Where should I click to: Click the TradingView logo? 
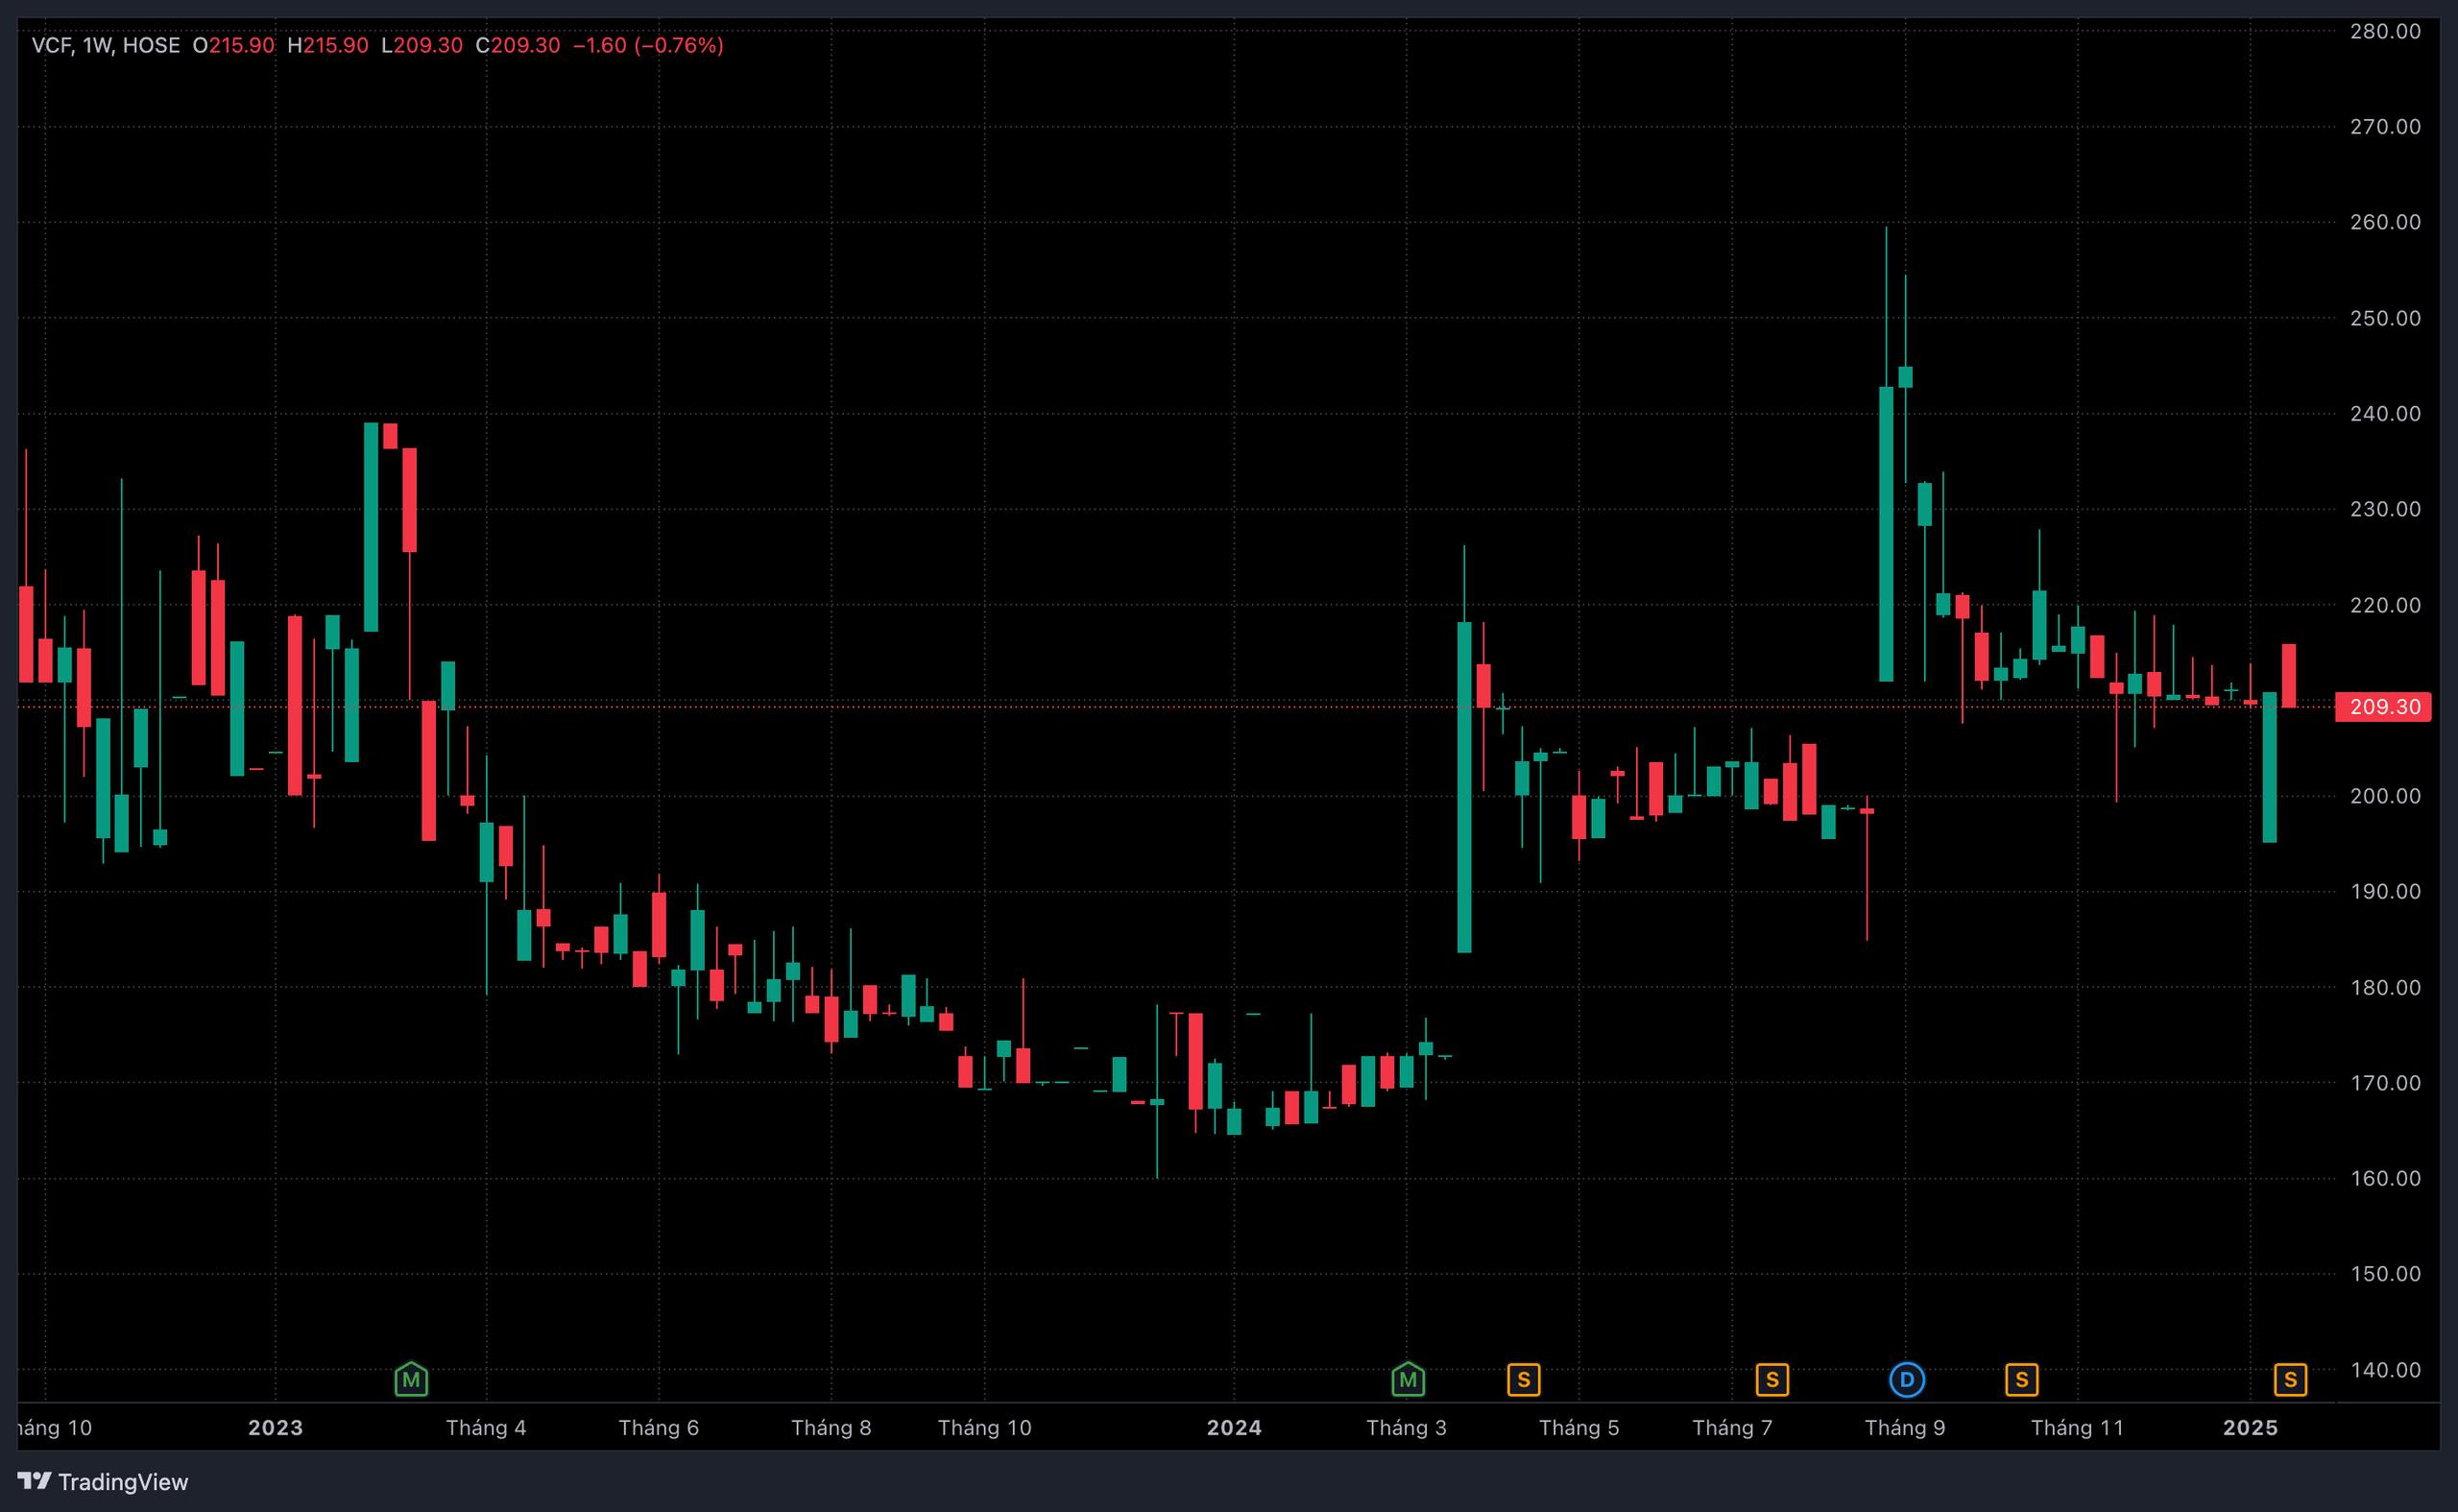click(x=103, y=1482)
